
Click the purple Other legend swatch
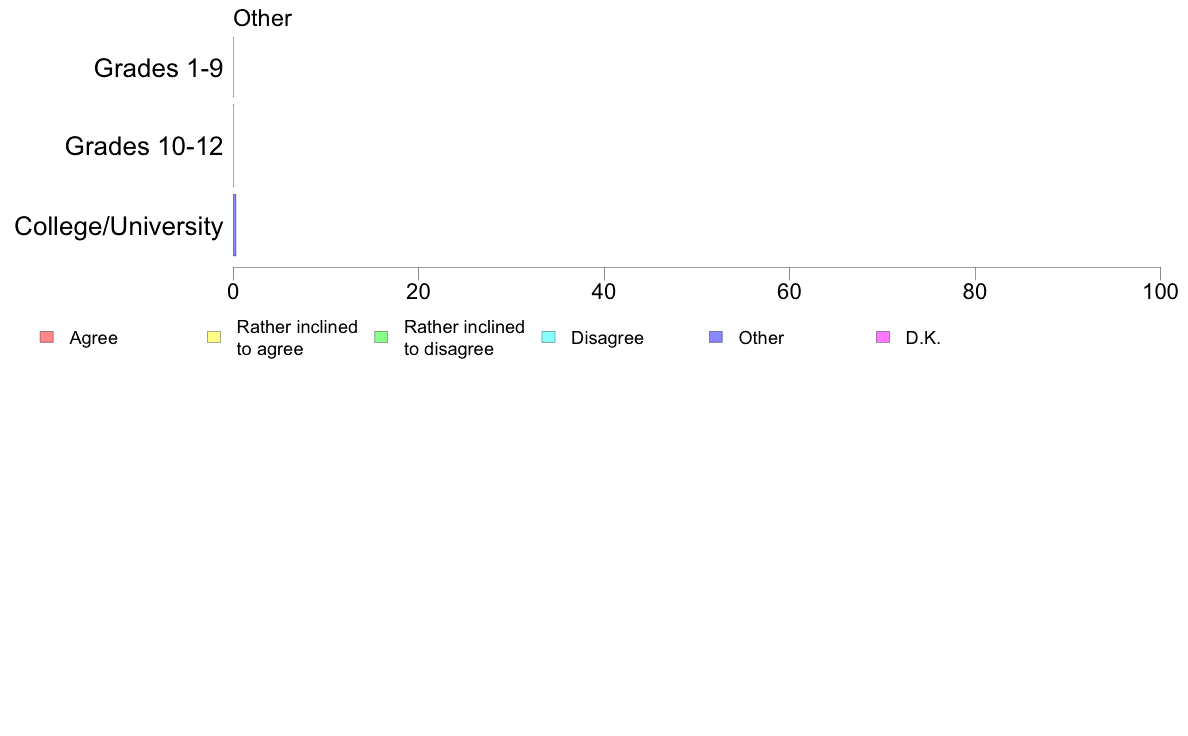[716, 337]
